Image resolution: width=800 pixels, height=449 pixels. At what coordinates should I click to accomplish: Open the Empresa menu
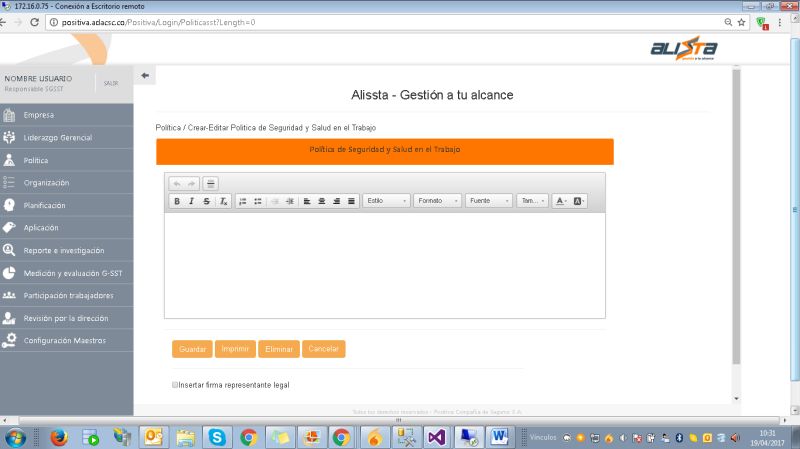[x=66, y=115]
